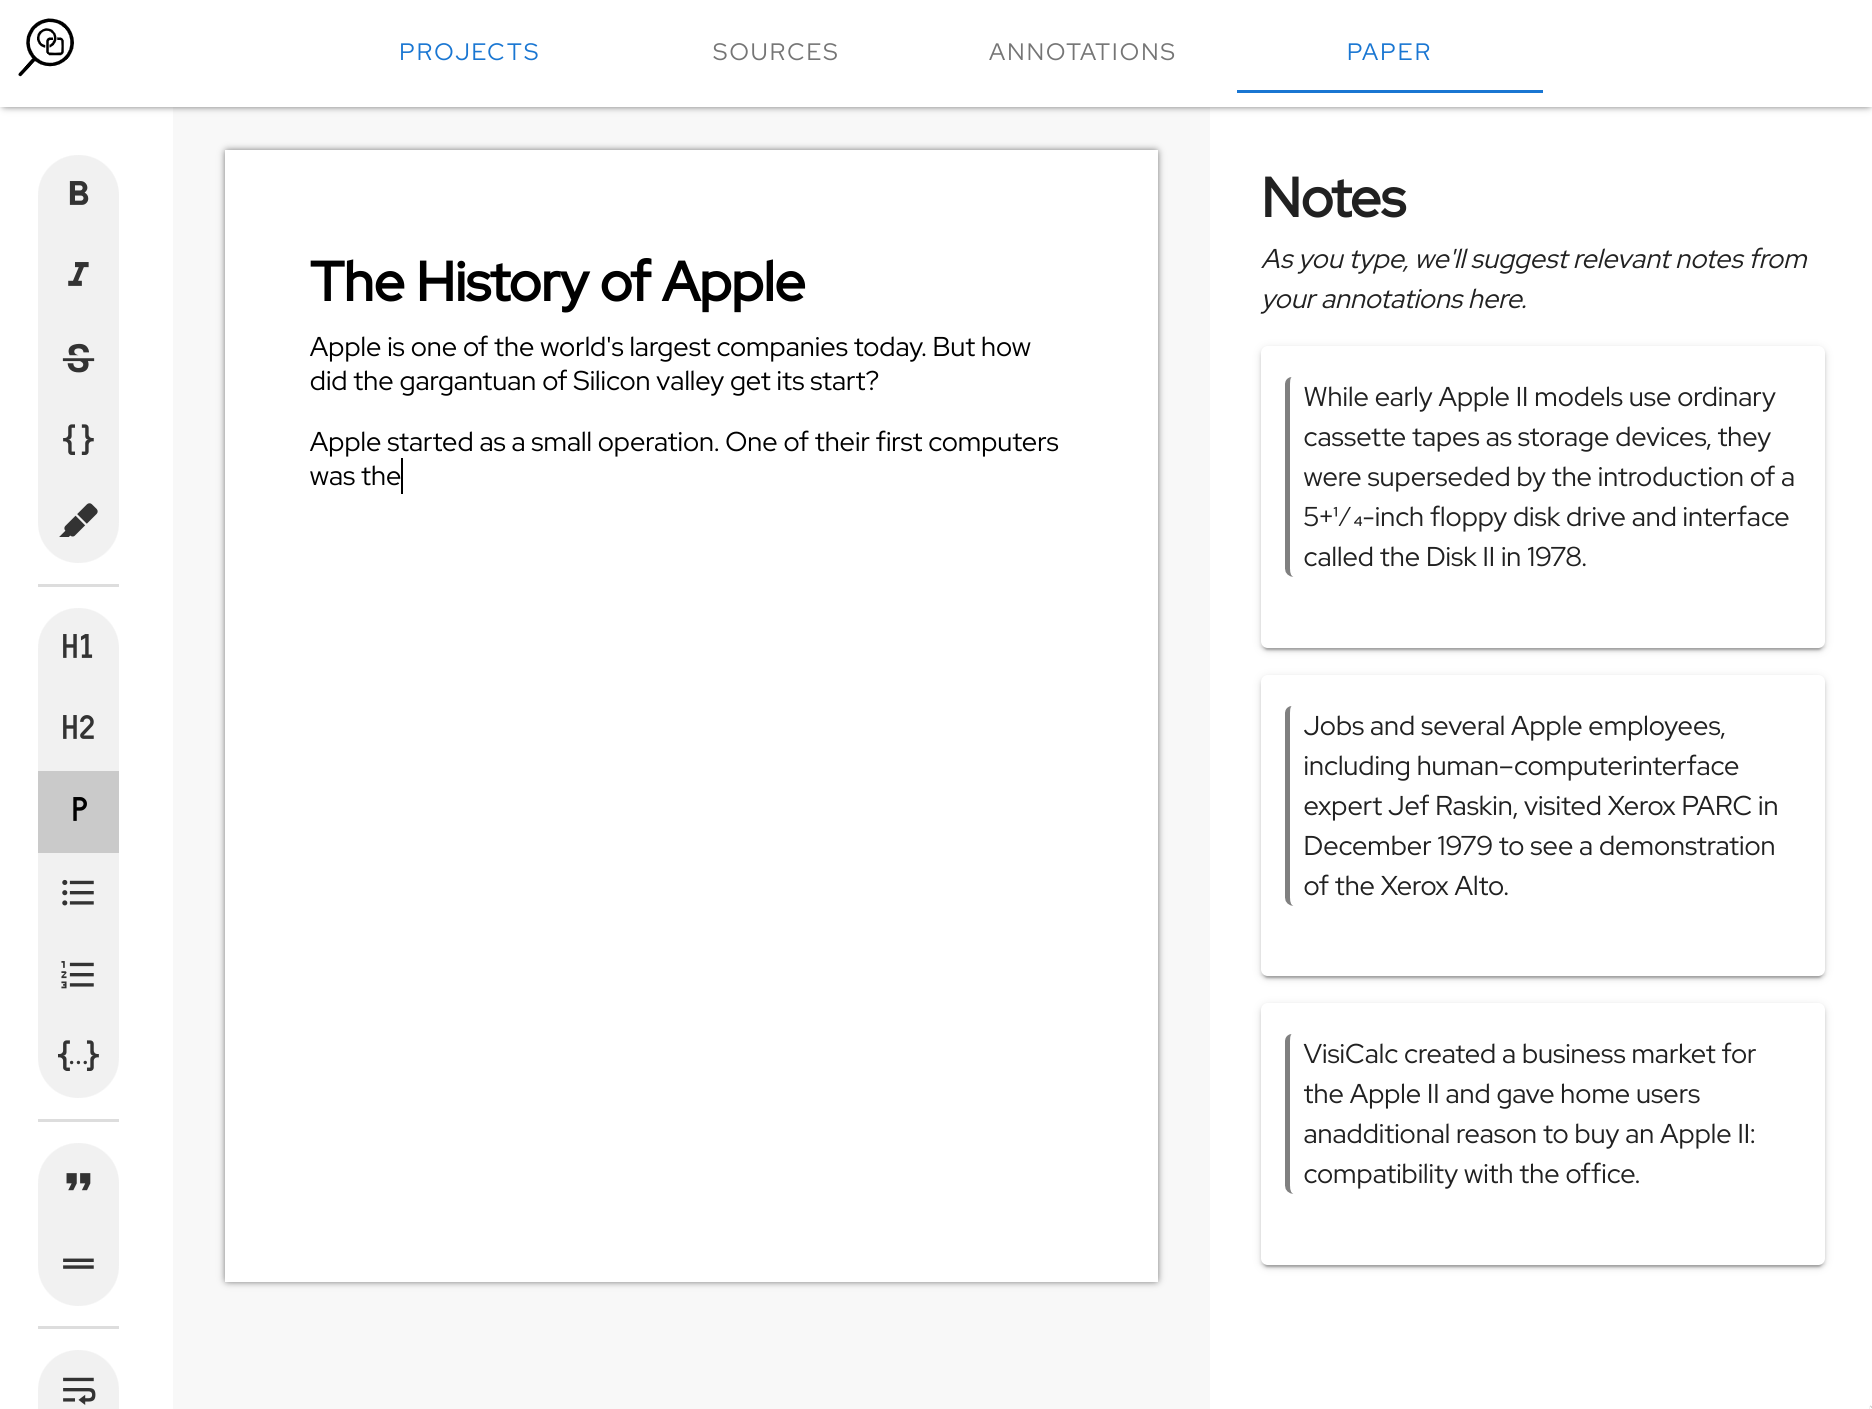Viewport: 1872px width, 1409px height.
Task: Set block to Heading 2
Action: pyautogui.click(x=78, y=728)
